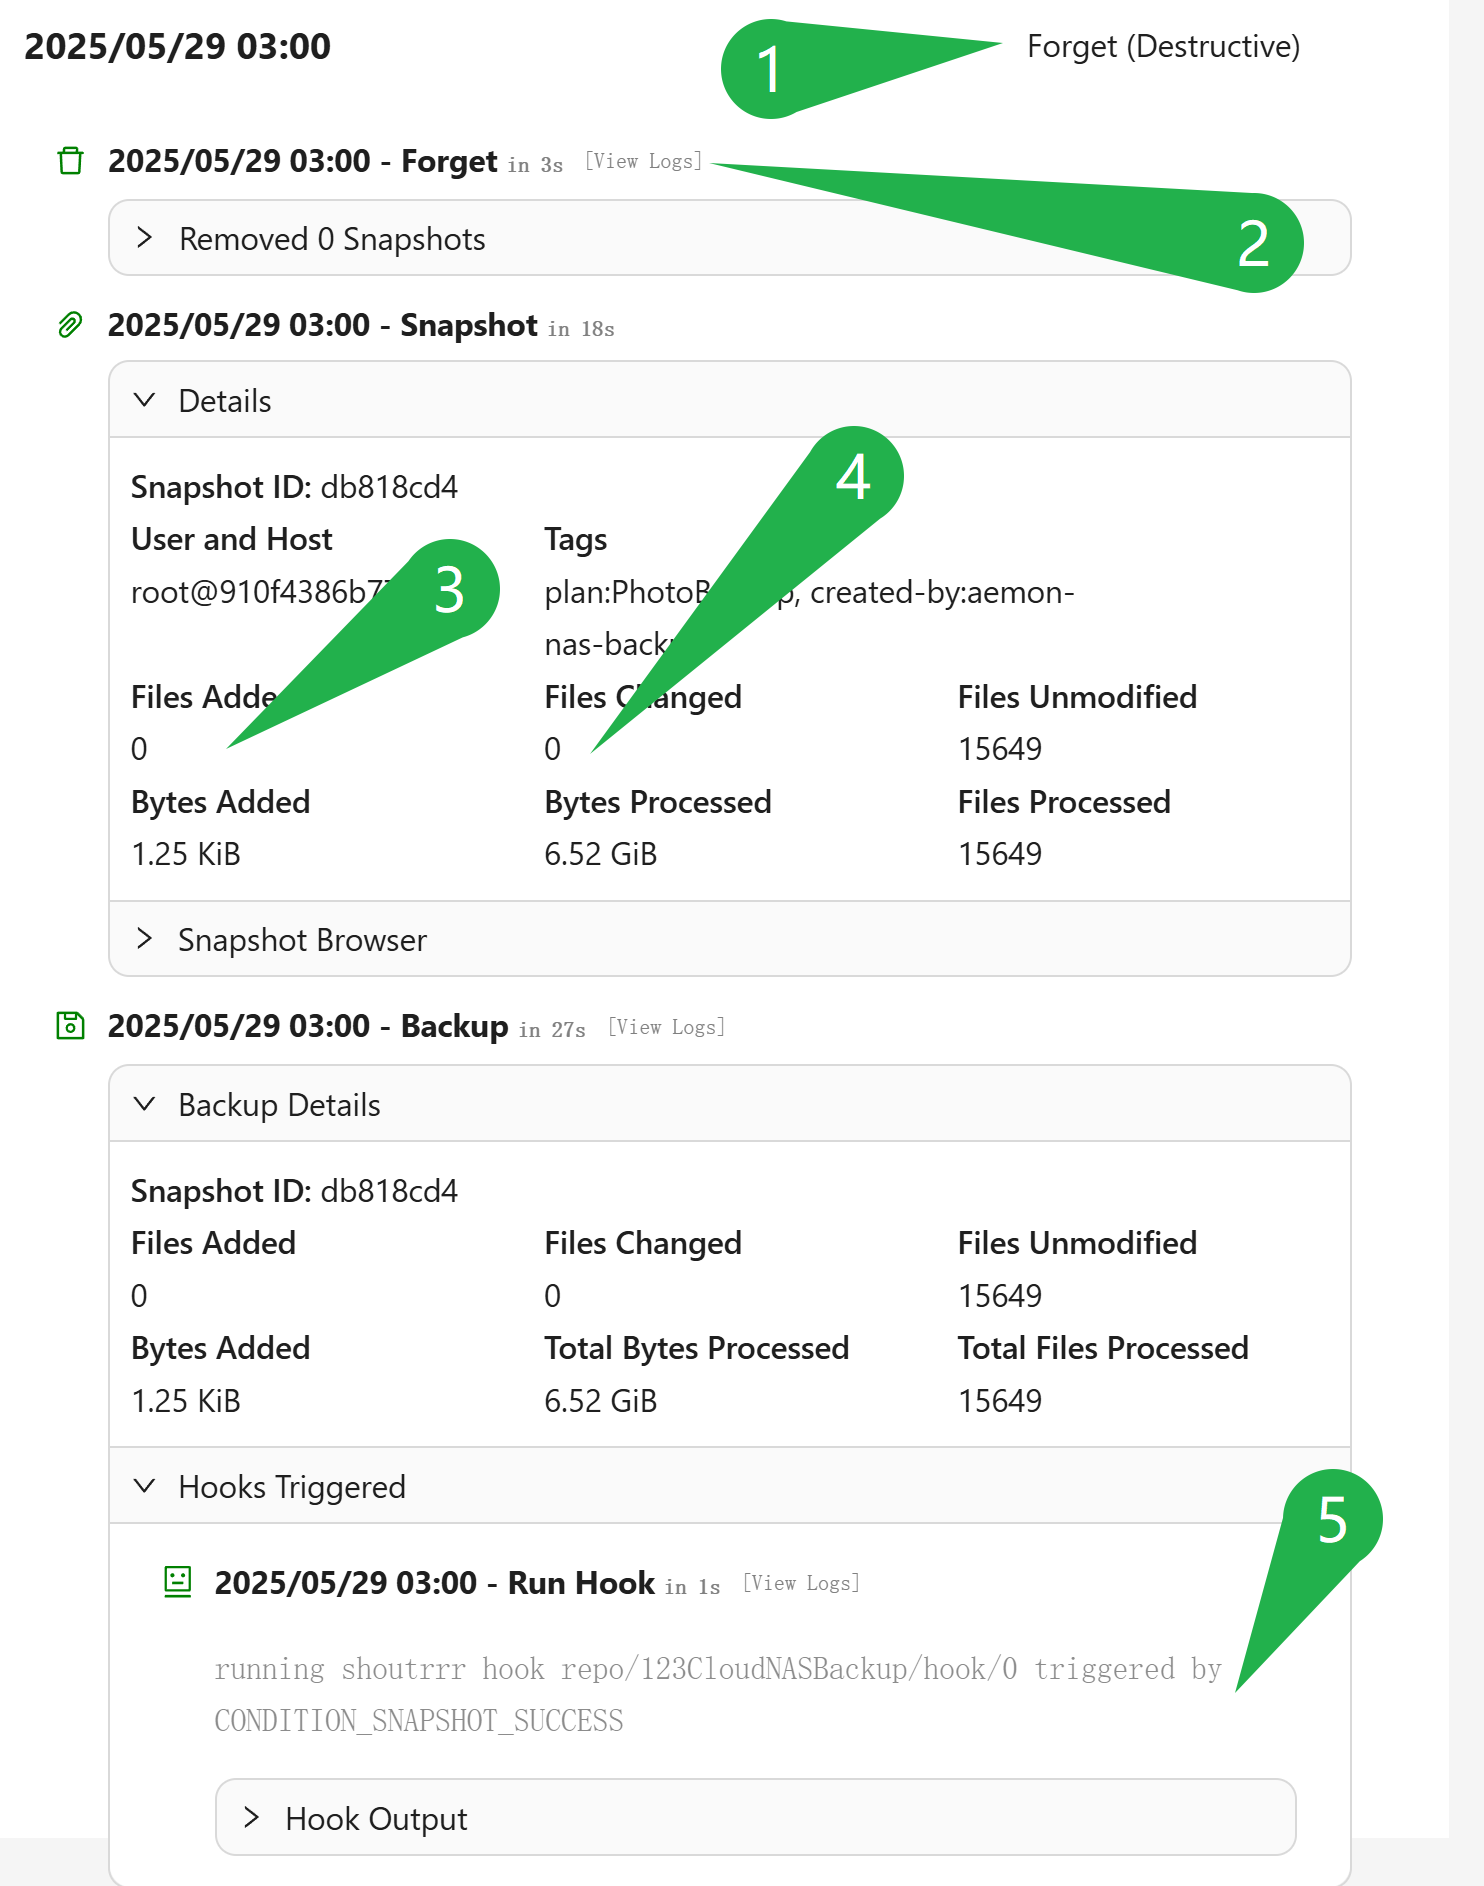Click the Forget (Destructive) menu option
1484x1886 pixels.
click(x=1163, y=46)
